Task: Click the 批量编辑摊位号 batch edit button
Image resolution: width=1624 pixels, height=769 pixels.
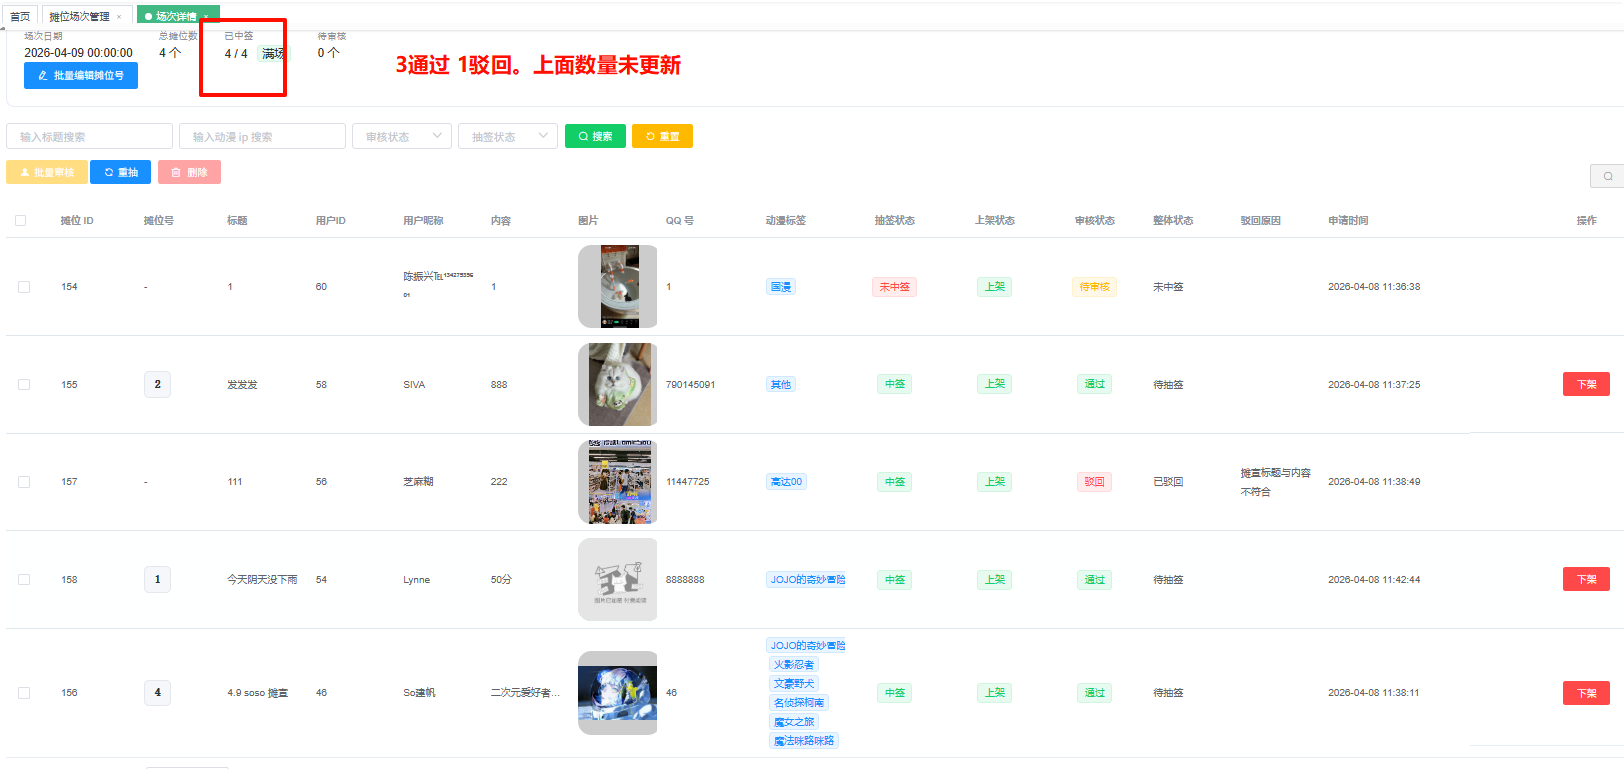Action: pyautogui.click(x=81, y=75)
